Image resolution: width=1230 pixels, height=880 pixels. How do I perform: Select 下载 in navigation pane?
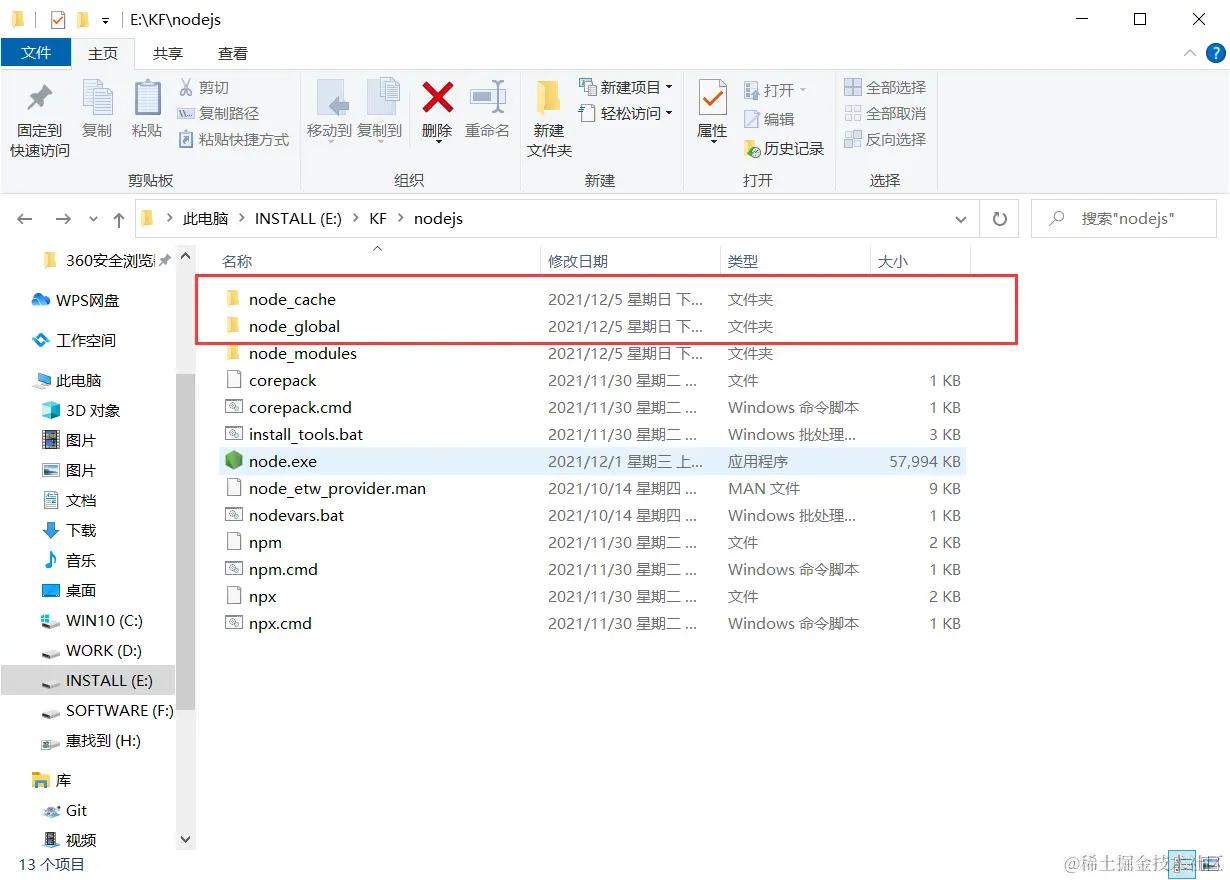pos(69,530)
